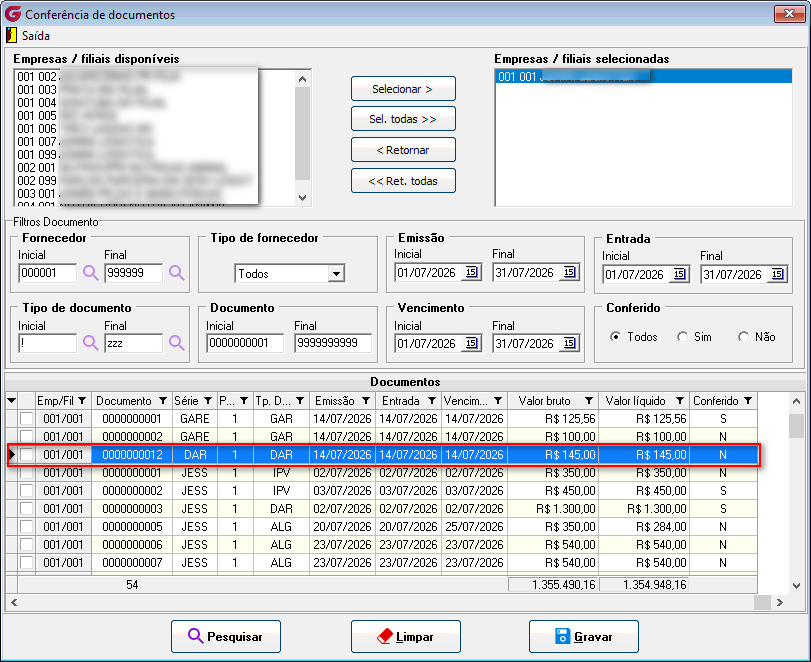
Task: Check the box for JESS document 0000000003
Action: pos(26,508)
